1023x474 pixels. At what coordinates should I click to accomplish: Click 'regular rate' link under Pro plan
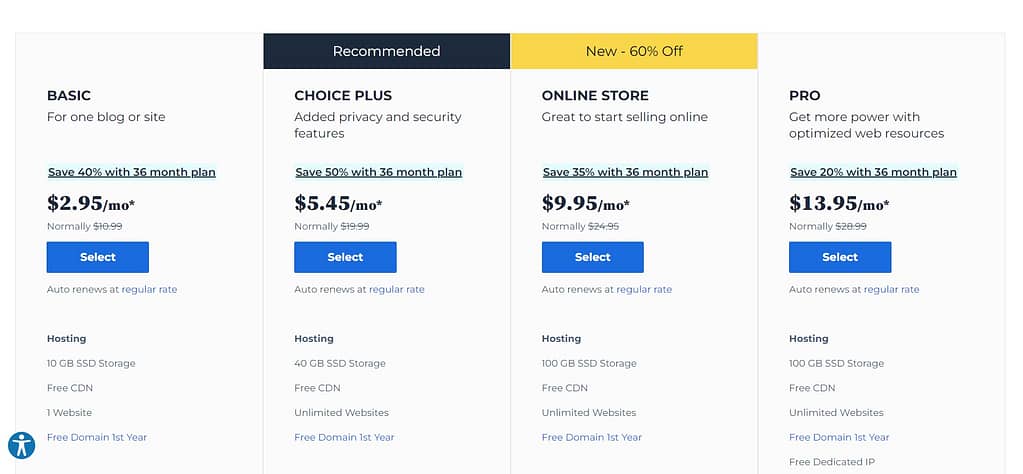click(x=891, y=289)
